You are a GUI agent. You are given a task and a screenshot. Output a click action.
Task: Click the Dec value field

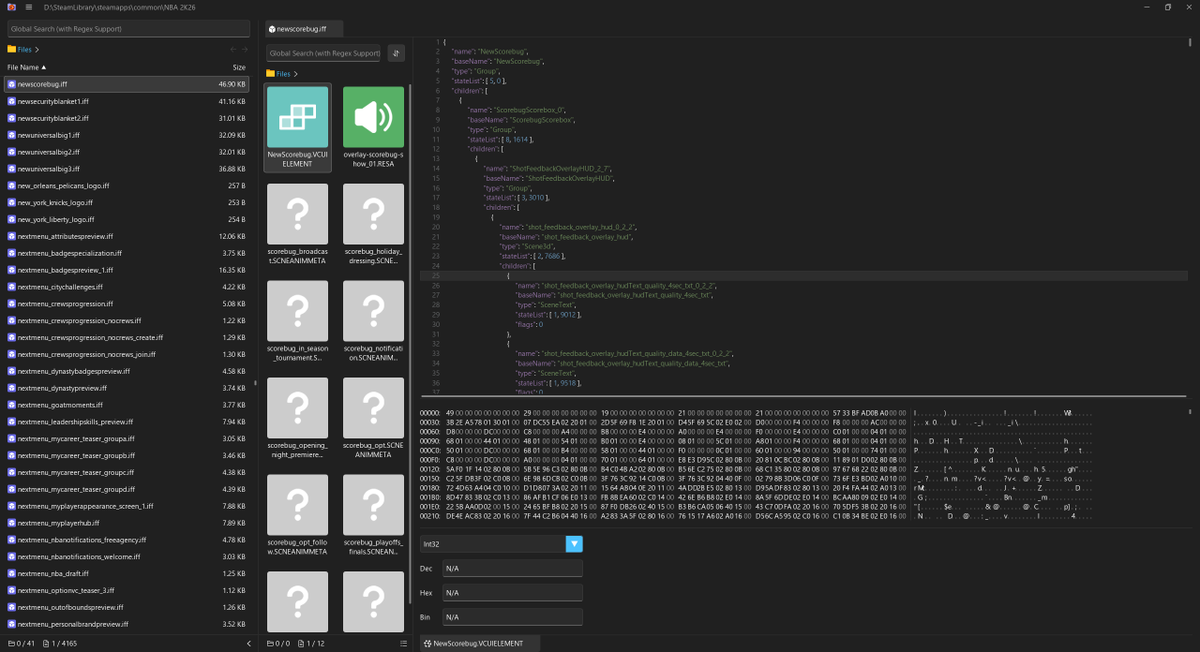[x=512, y=568]
